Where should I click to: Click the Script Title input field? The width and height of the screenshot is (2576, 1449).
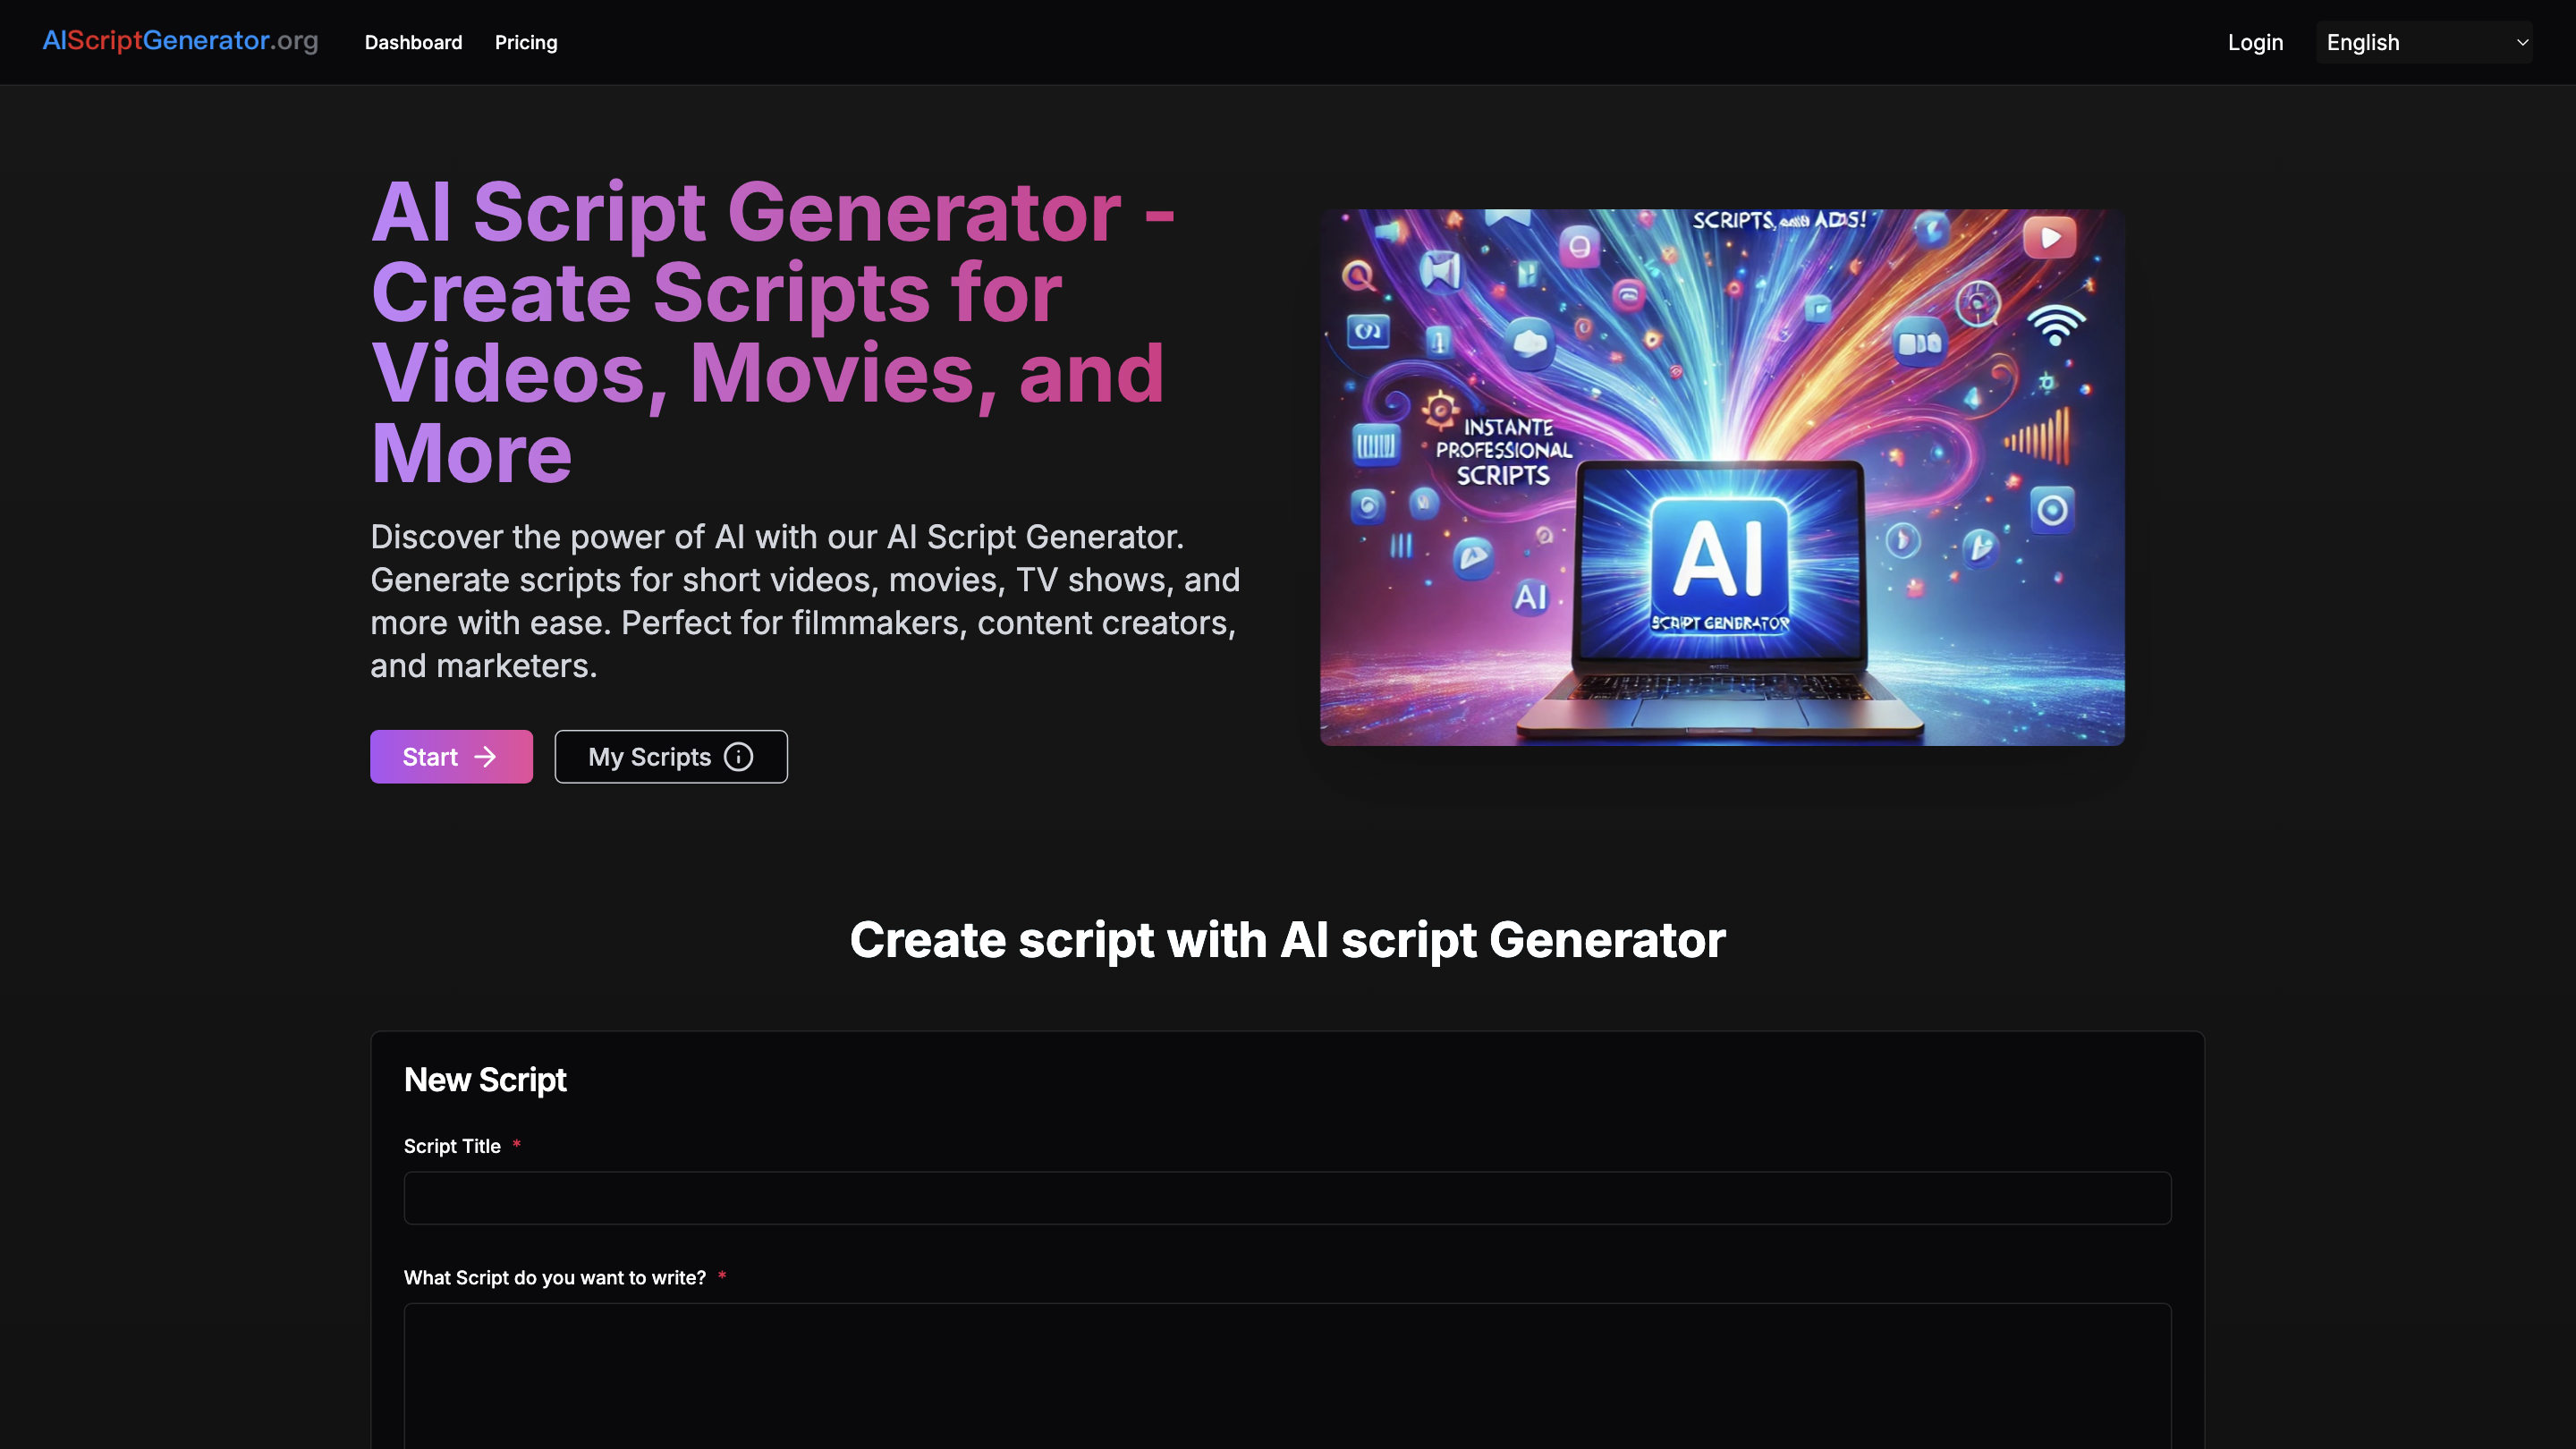click(1287, 1197)
